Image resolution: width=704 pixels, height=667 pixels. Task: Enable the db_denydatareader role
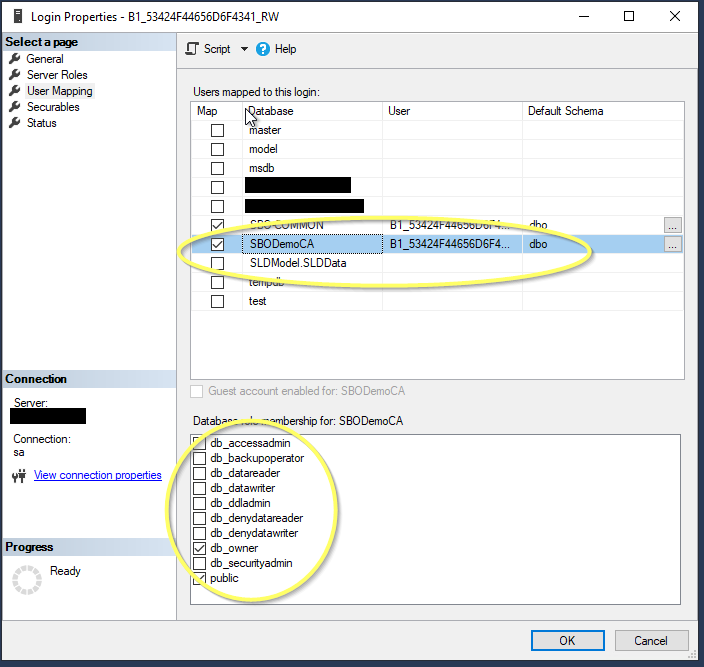(x=199, y=518)
